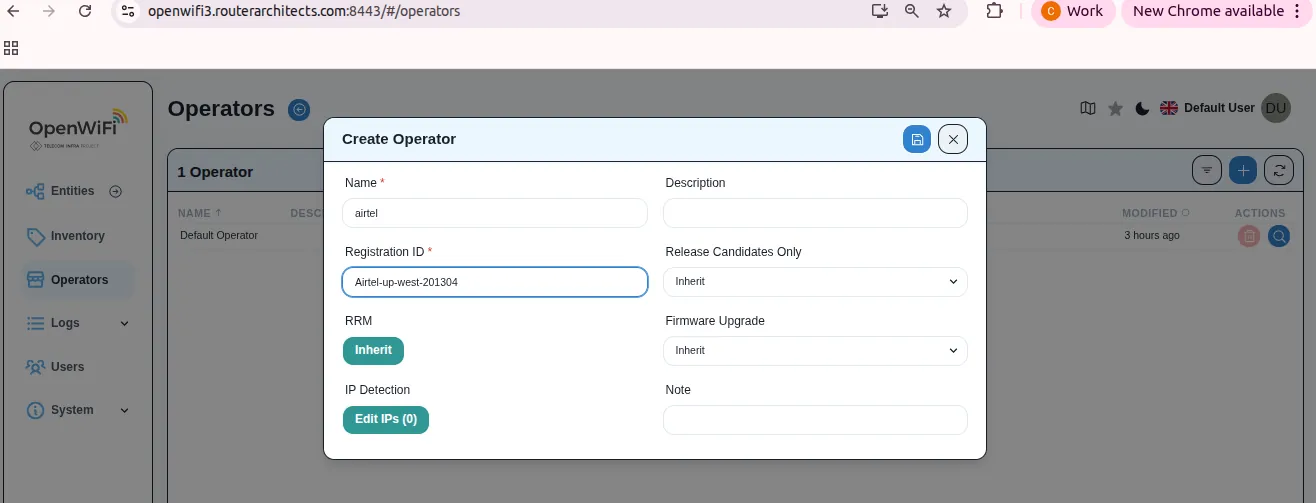
Task: Expand the System sidebar menu
Action: coord(78,410)
